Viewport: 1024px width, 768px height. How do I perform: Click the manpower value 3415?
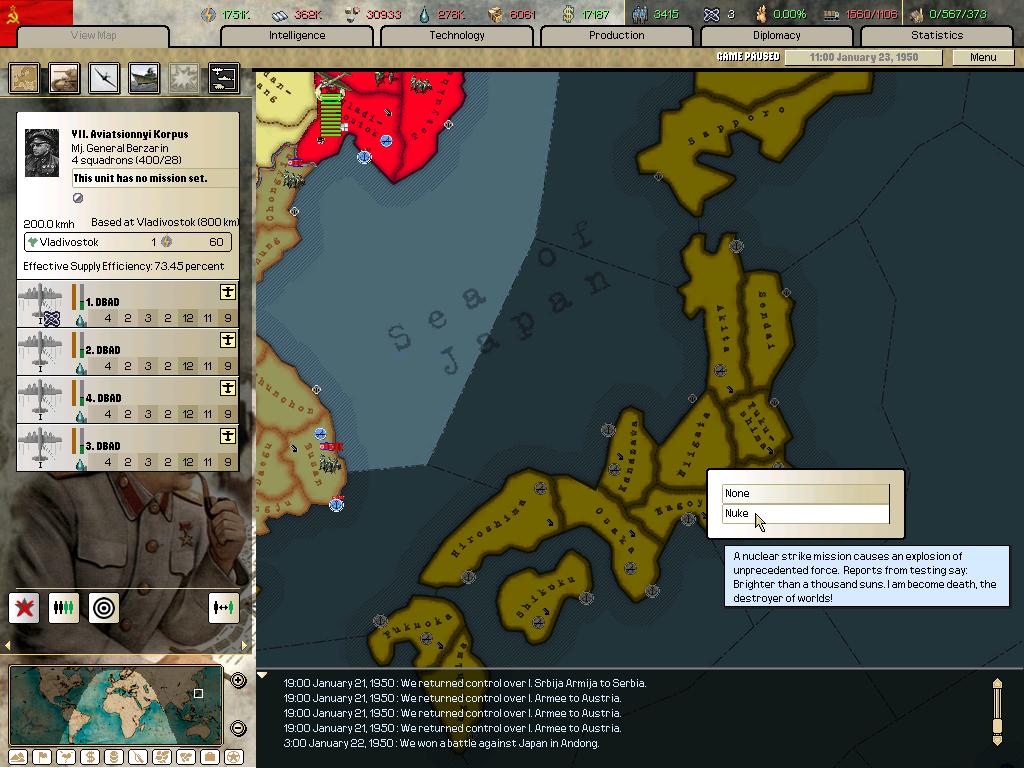665,14
